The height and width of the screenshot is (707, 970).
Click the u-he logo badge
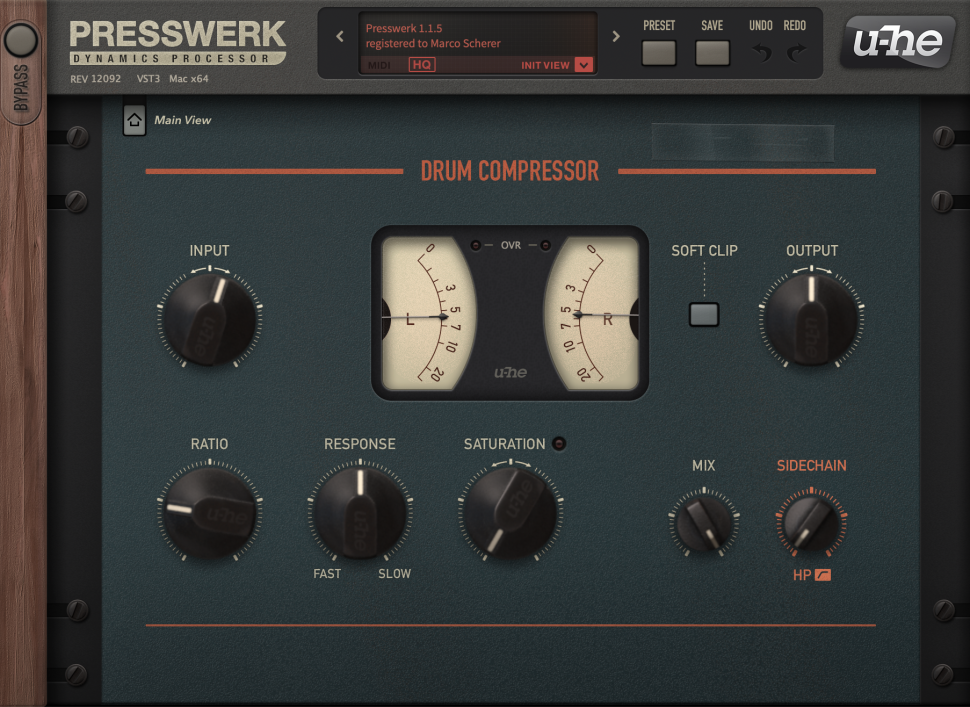pyautogui.click(x=896, y=42)
